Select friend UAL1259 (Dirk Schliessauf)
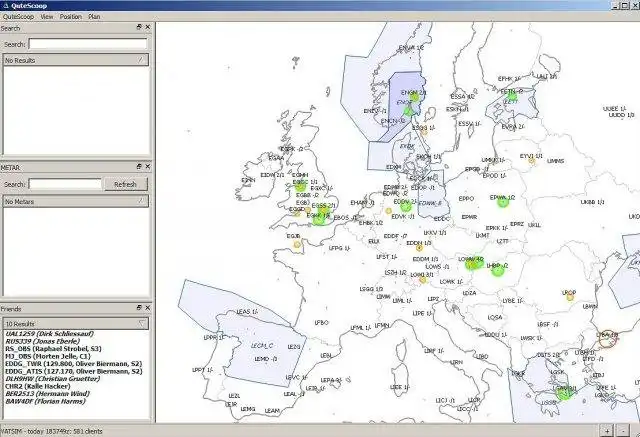Viewport: 640px width, 437px height. 49,334
